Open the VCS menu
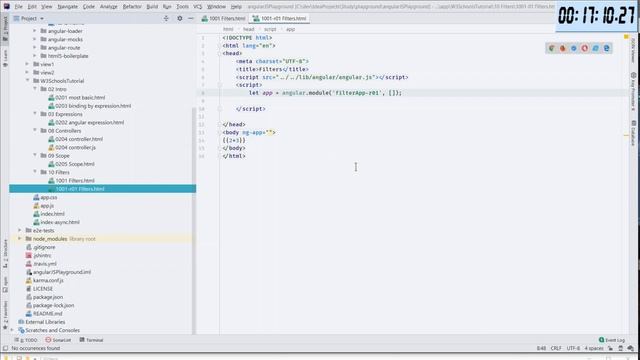The height and width of the screenshot is (360, 640). 198,7
